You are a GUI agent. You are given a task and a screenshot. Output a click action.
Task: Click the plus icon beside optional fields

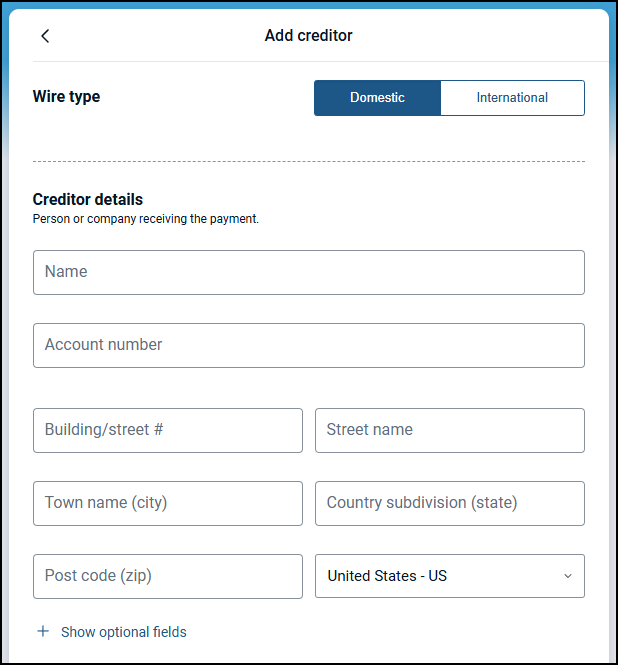coord(43,632)
